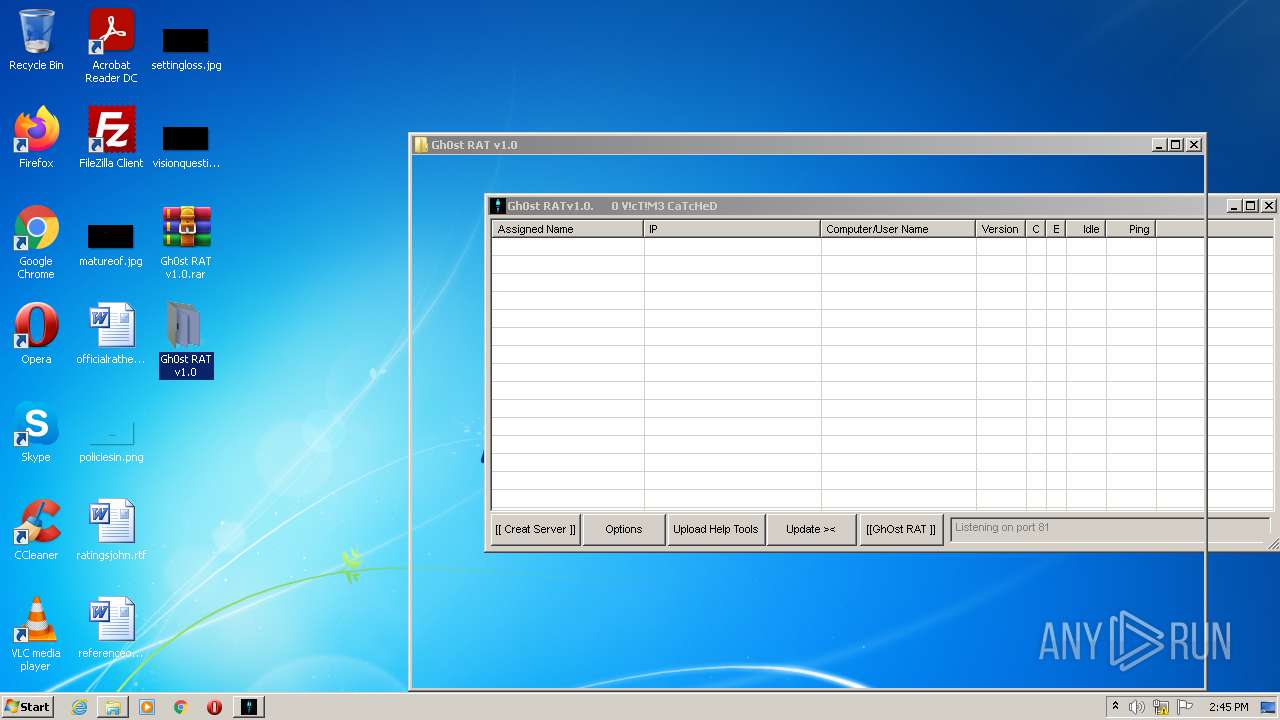The image size is (1280, 720).
Task: Select policiesin.png desktop file
Action: point(111,440)
